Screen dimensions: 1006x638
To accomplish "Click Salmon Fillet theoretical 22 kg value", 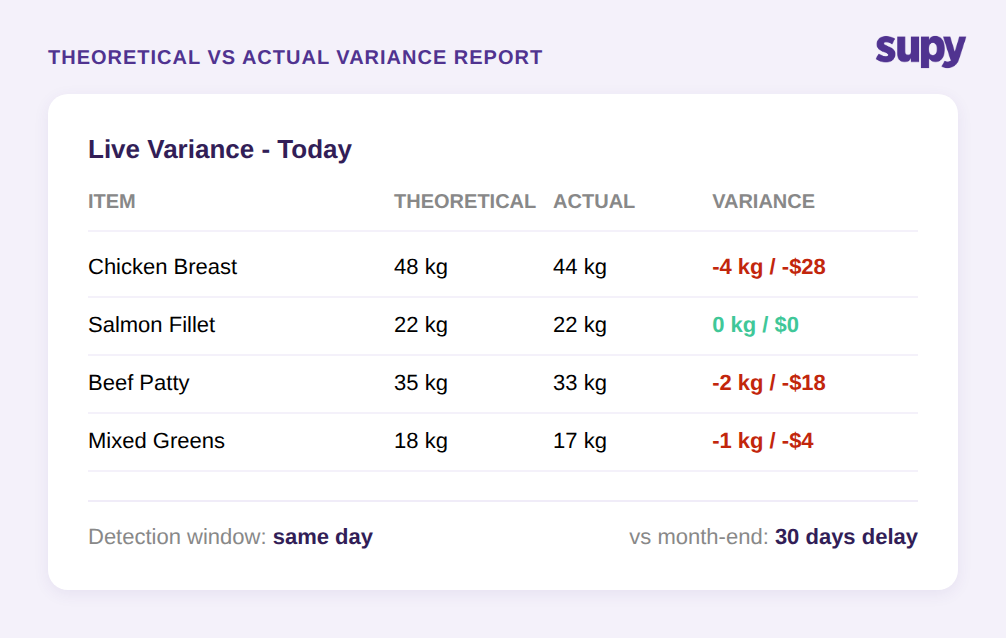I will (421, 325).
